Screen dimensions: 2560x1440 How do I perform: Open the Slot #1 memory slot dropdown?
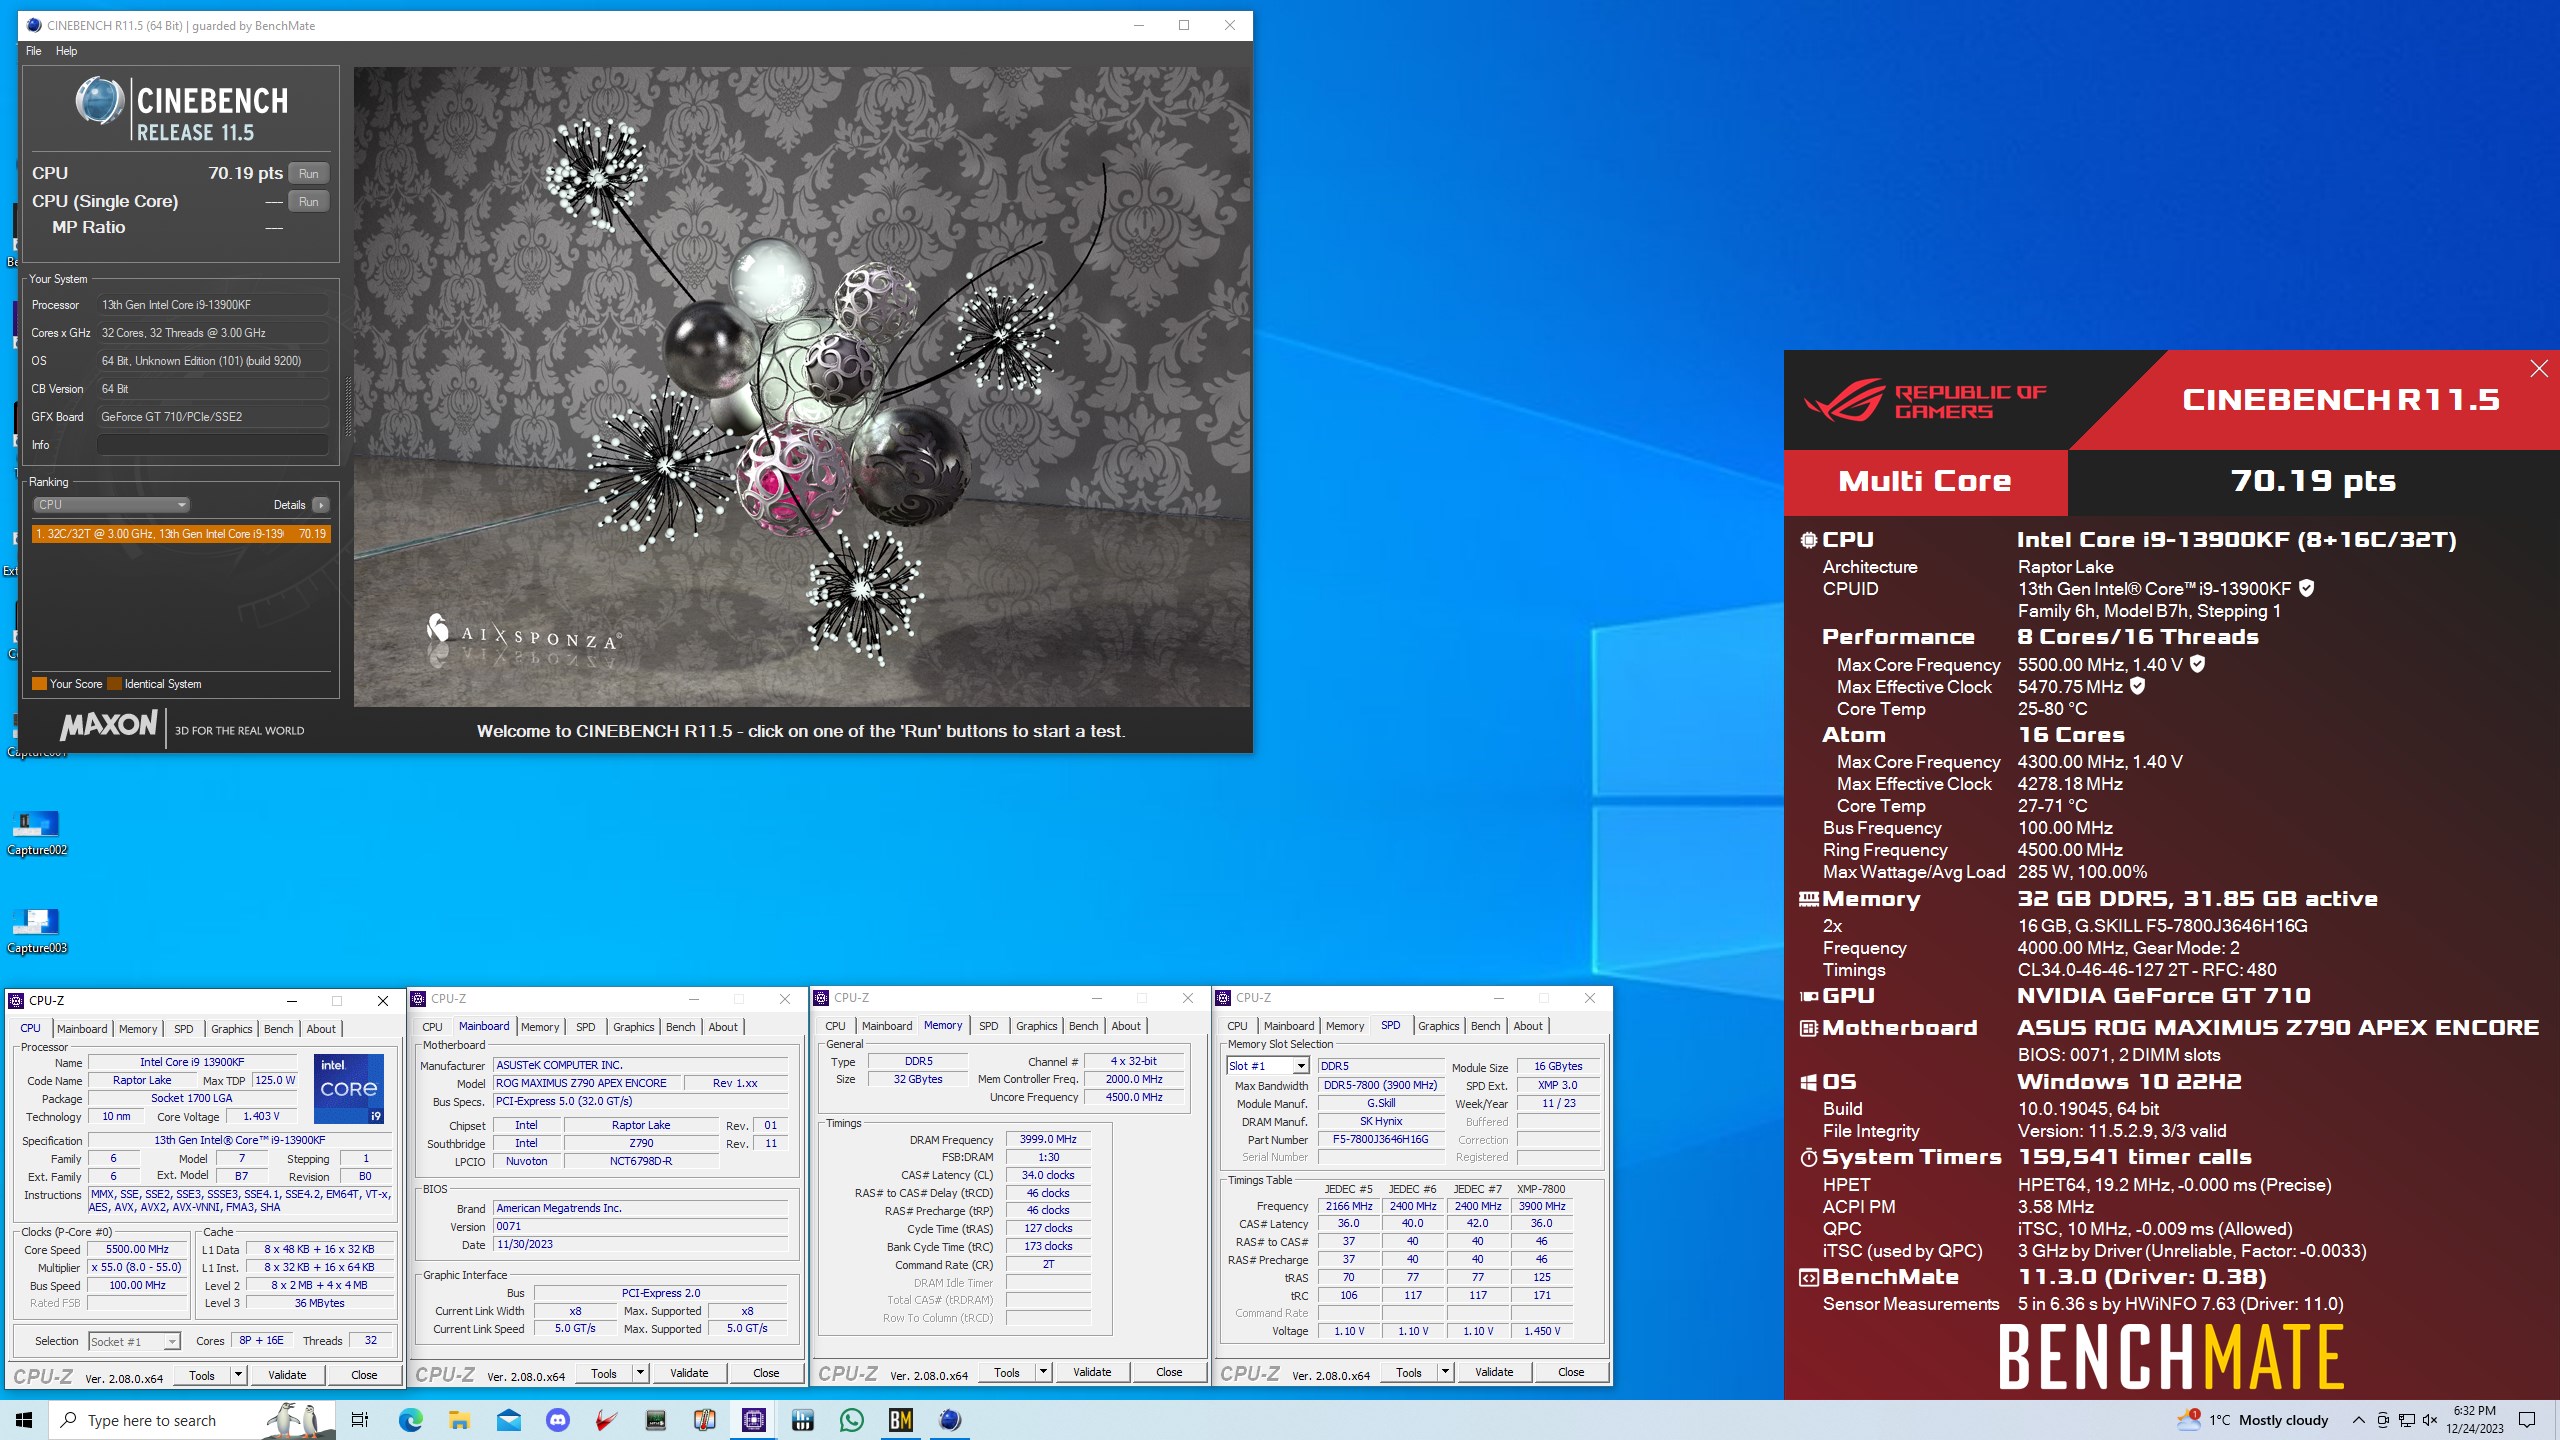pos(1268,1066)
